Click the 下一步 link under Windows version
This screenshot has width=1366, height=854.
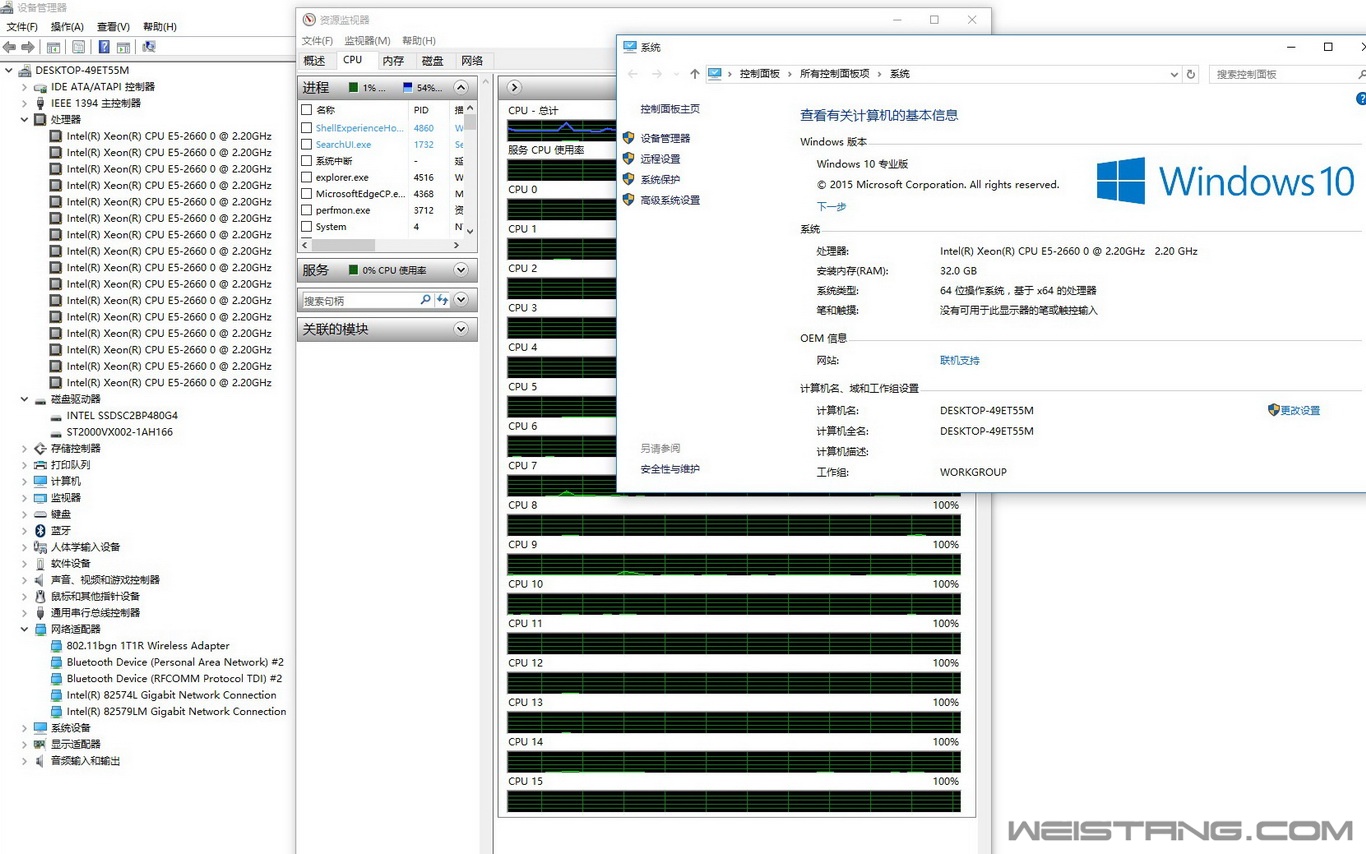click(832, 206)
